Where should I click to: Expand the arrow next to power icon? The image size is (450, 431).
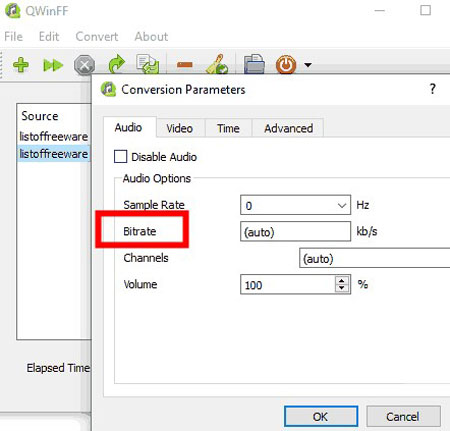coord(308,65)
